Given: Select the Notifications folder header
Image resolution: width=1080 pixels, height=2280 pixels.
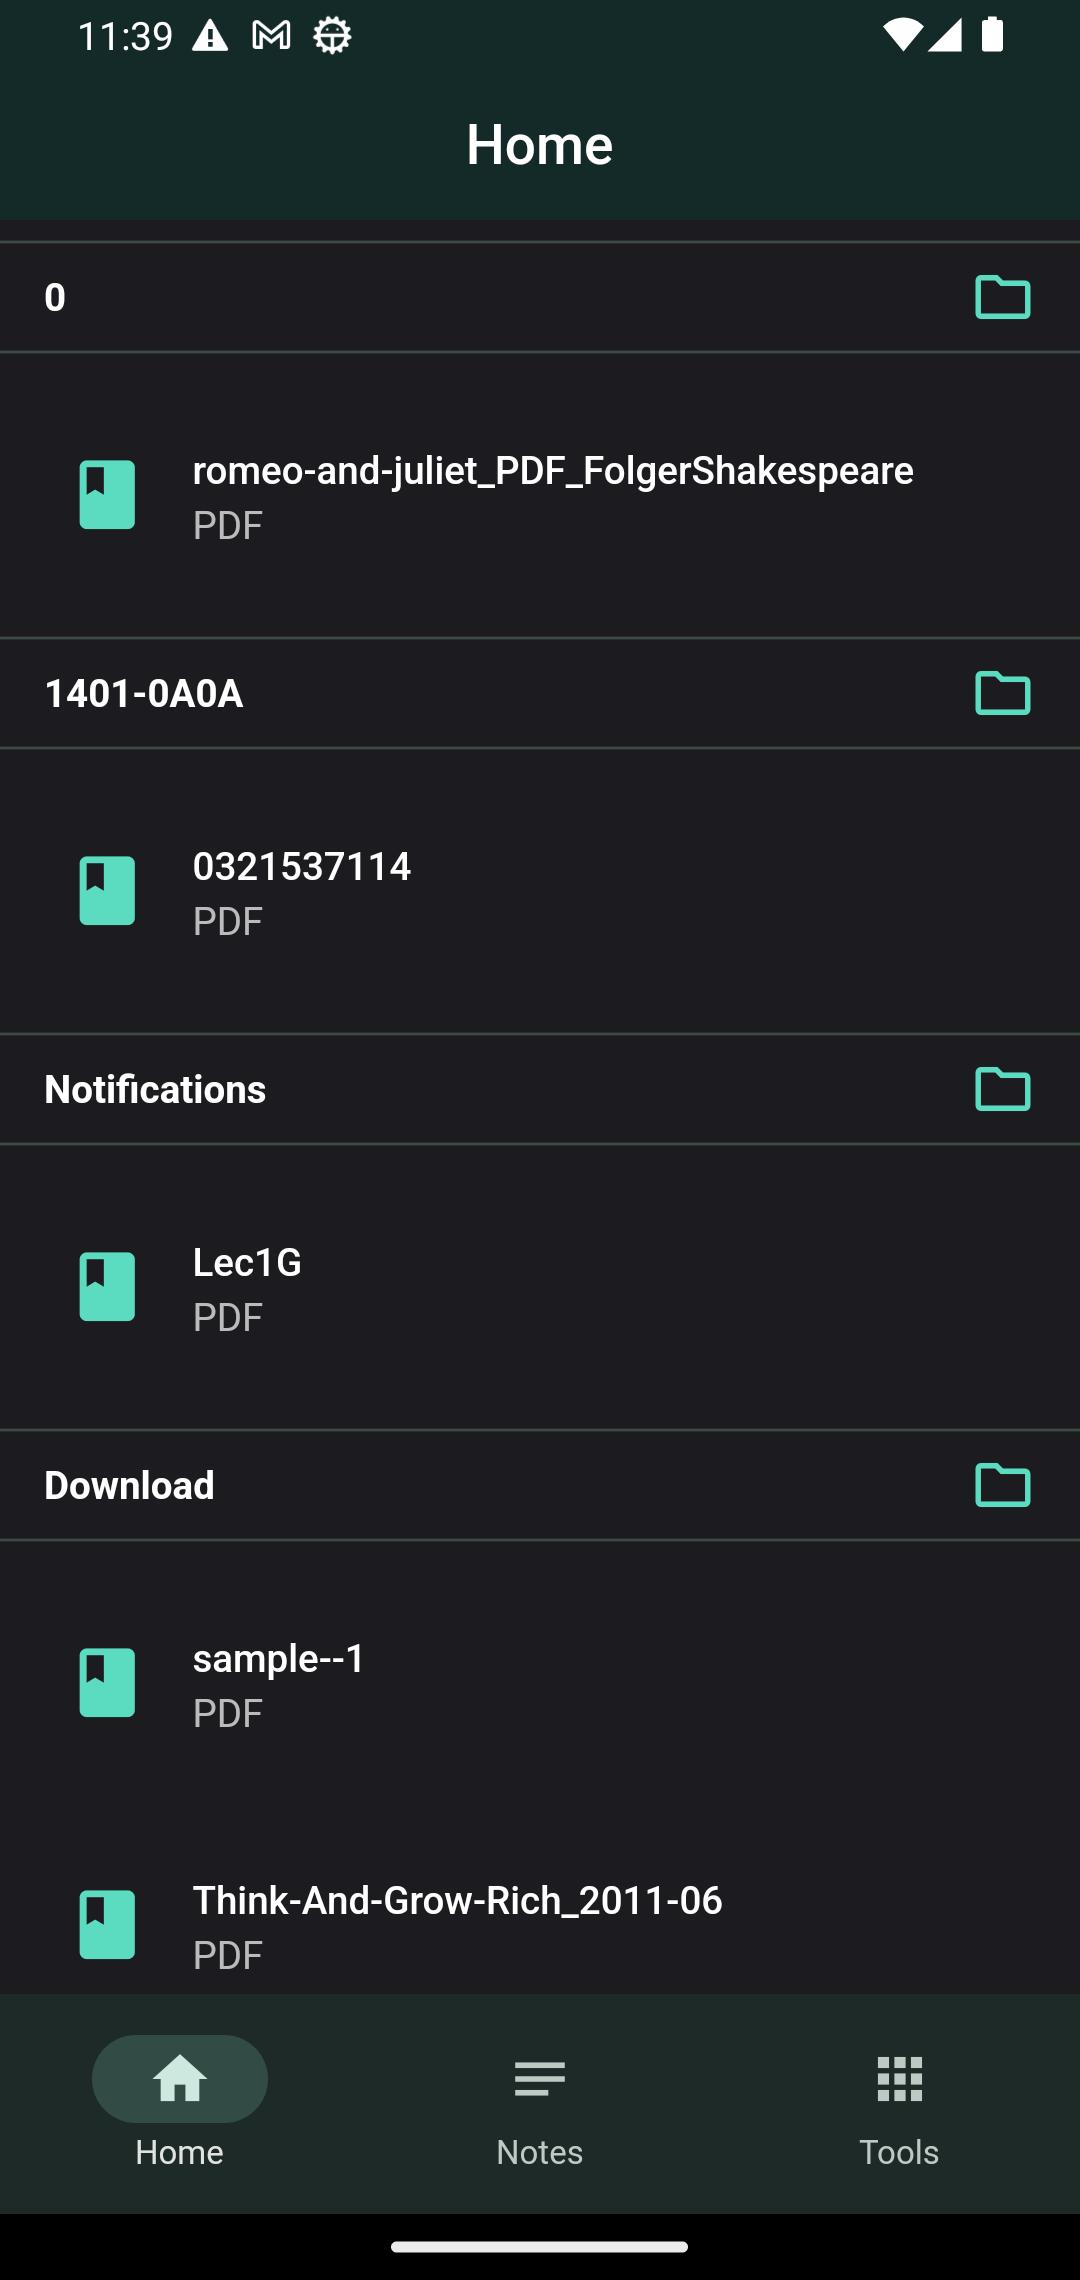Looking at the screenshot, I should (x=540, y=1089).
